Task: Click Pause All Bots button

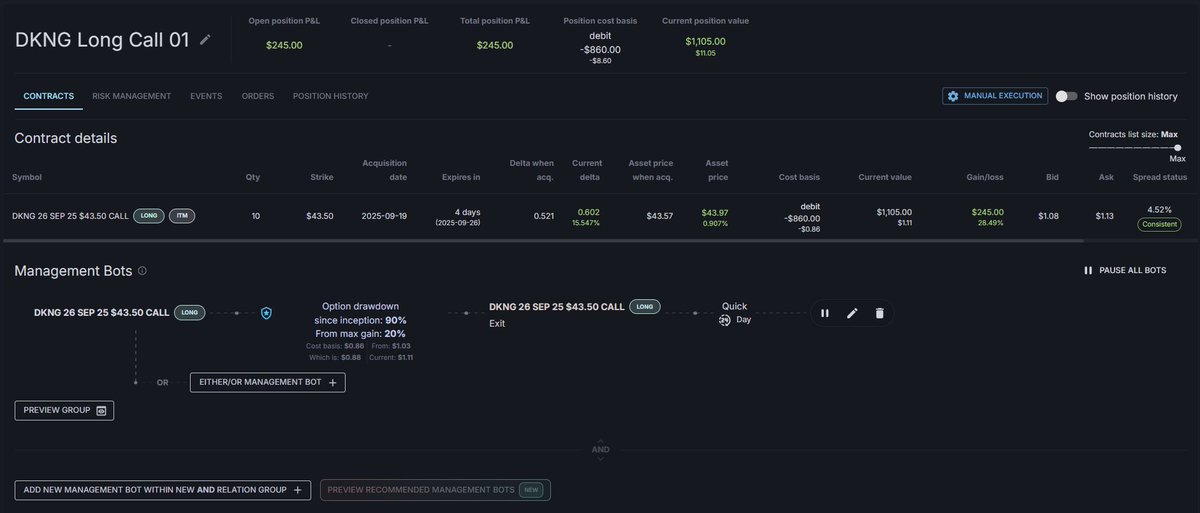Action: (x=1125, y=270)
